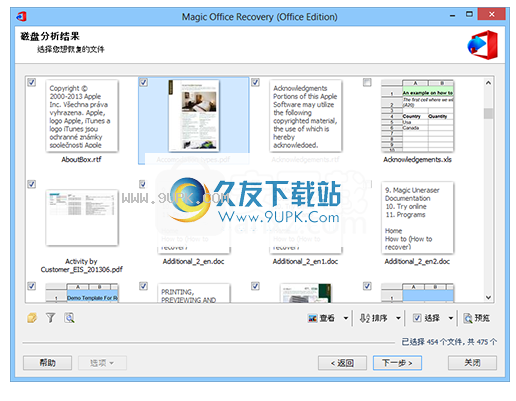This screenshot has height=401, width=516.
Task: Click the search magnifier icon
Action: click(x=69, y=318)
